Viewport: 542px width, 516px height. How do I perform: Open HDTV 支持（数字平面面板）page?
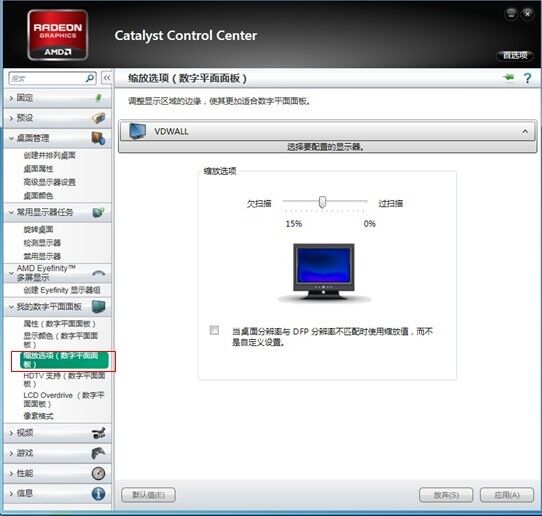[64, 379]
